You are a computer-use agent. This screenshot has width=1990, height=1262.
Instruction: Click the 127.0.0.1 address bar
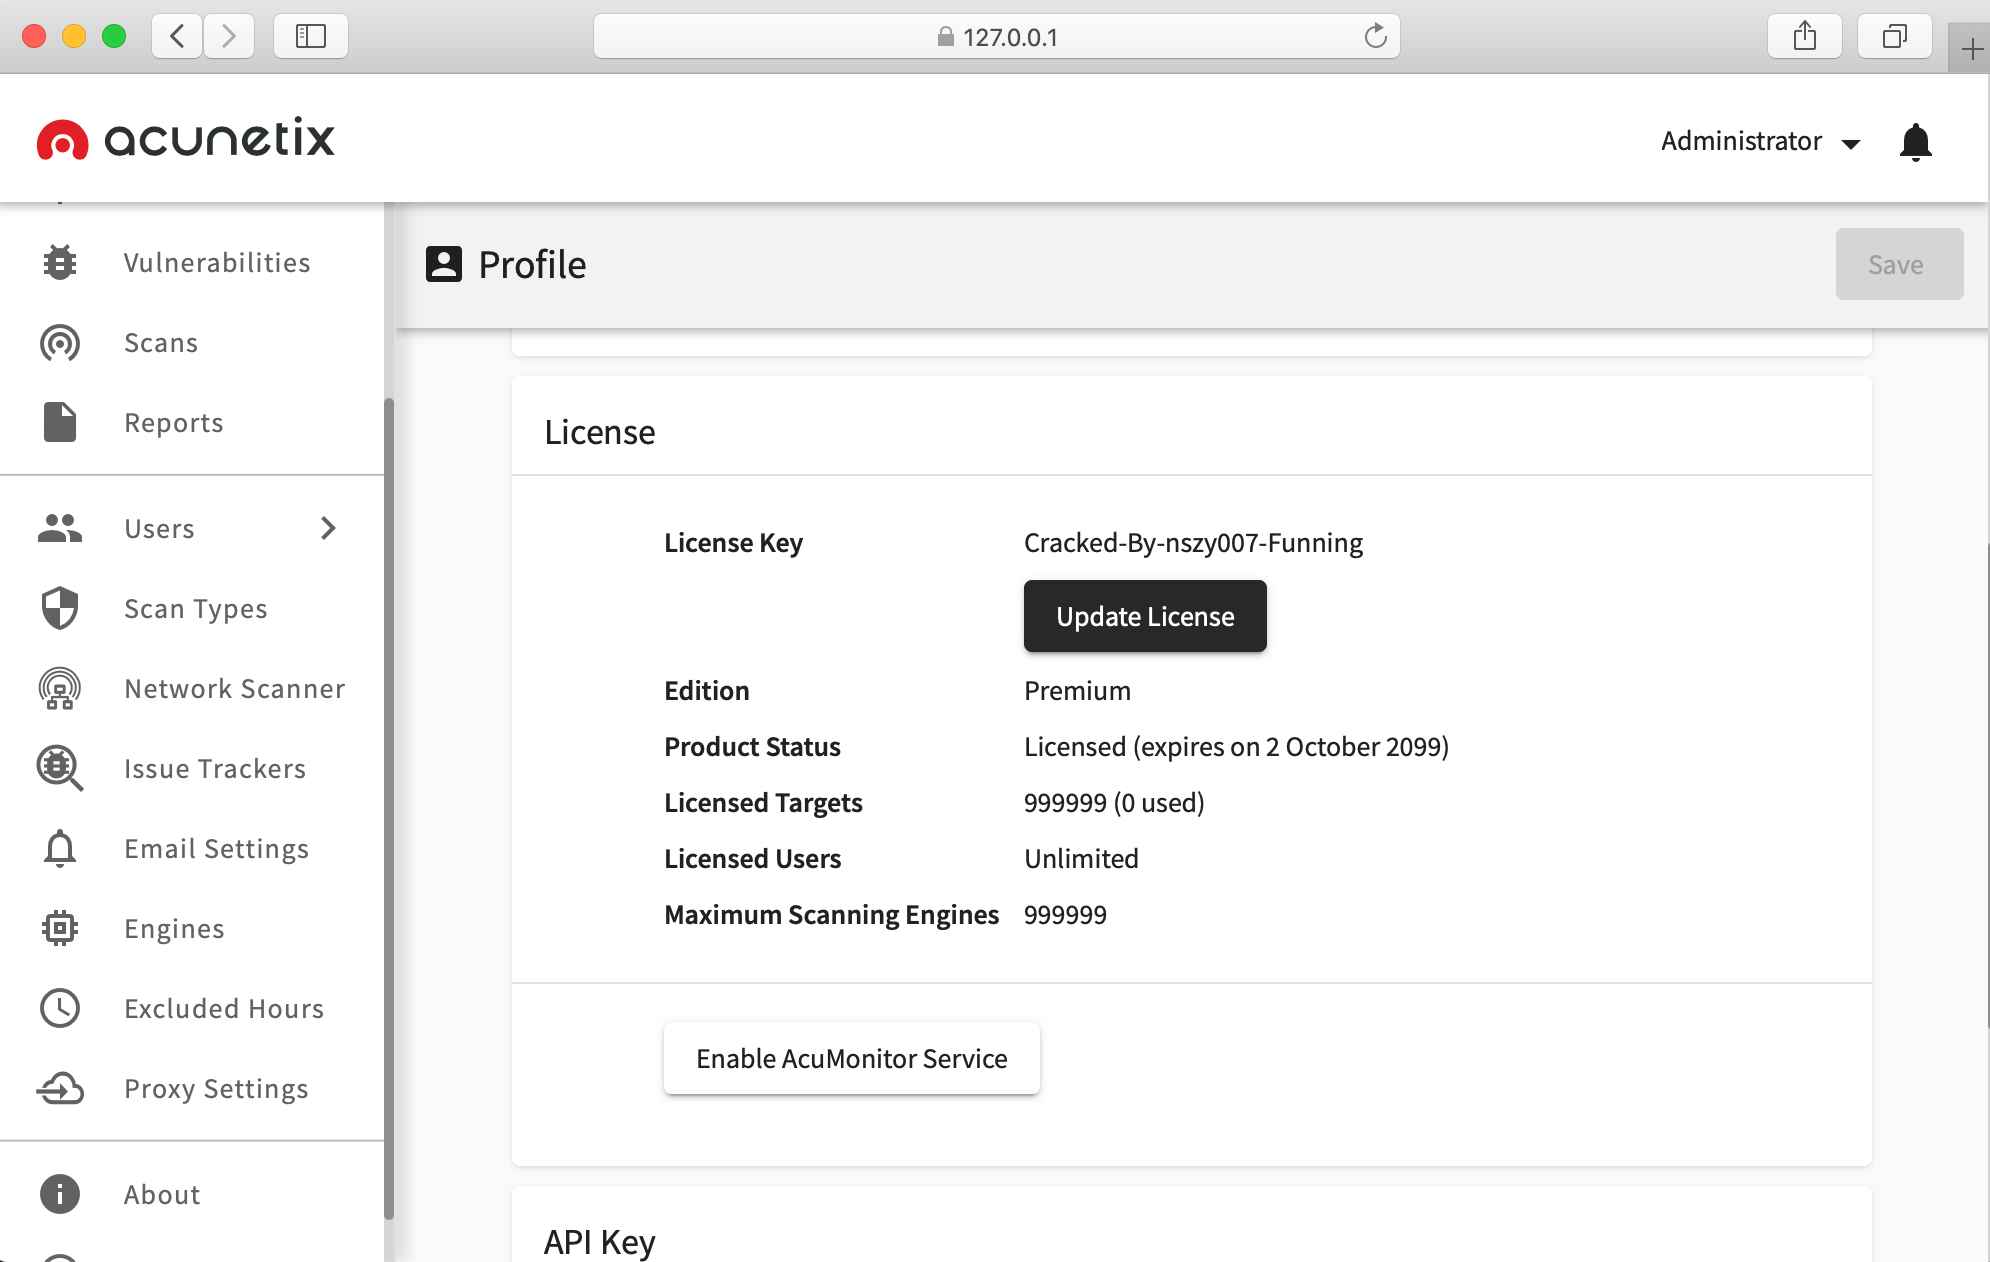pyautogui.click(x=996, y=37)
